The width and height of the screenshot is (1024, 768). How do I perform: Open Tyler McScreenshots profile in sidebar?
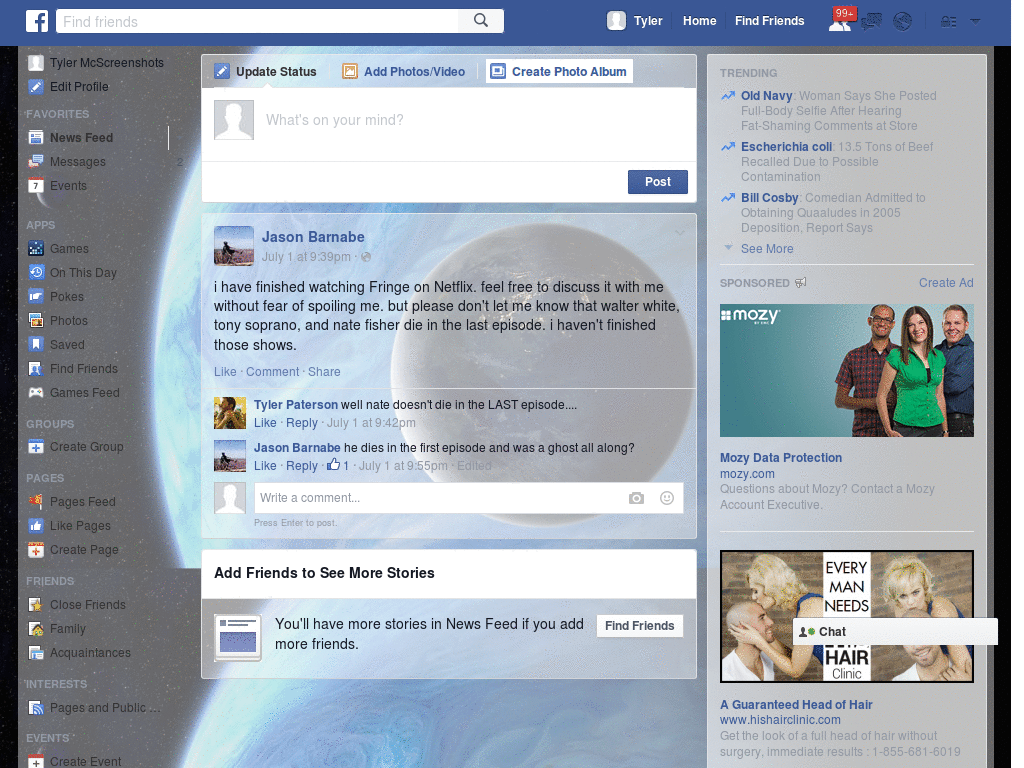click(96, 63)
